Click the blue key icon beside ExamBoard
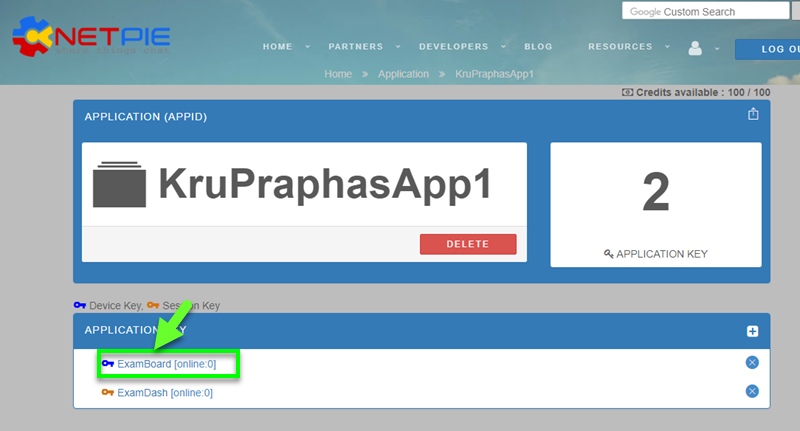 108,364
